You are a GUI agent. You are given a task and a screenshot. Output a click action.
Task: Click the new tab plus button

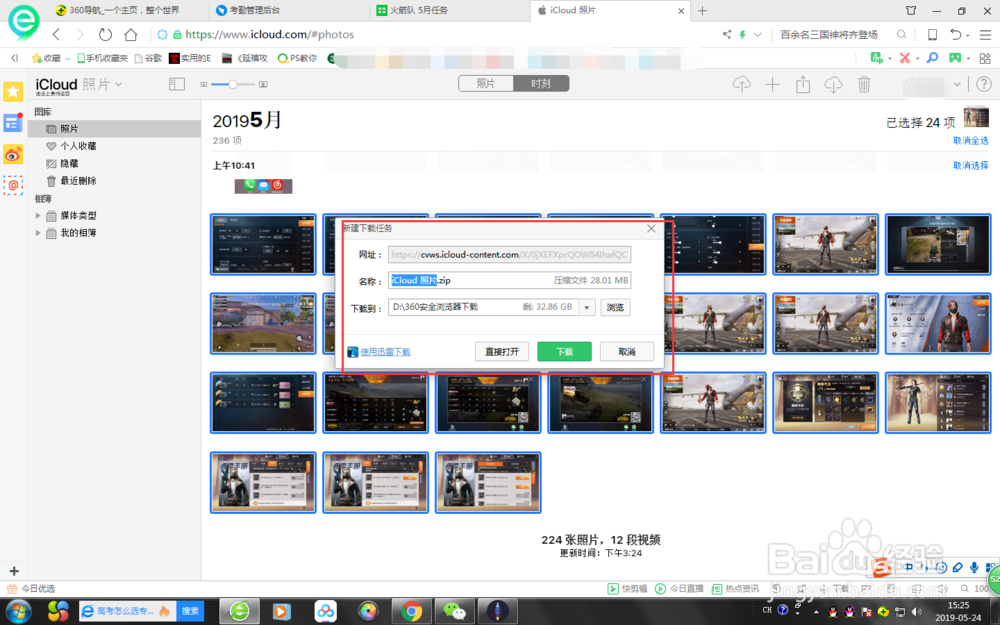pyautogui.click(x=702, y=11)
